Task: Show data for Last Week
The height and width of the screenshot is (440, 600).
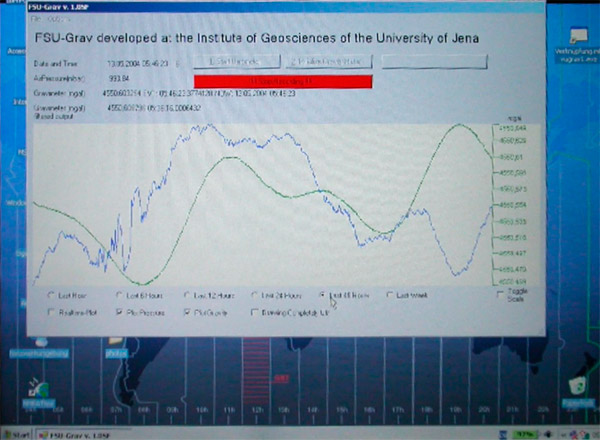Action: click(x=389, y=296)
